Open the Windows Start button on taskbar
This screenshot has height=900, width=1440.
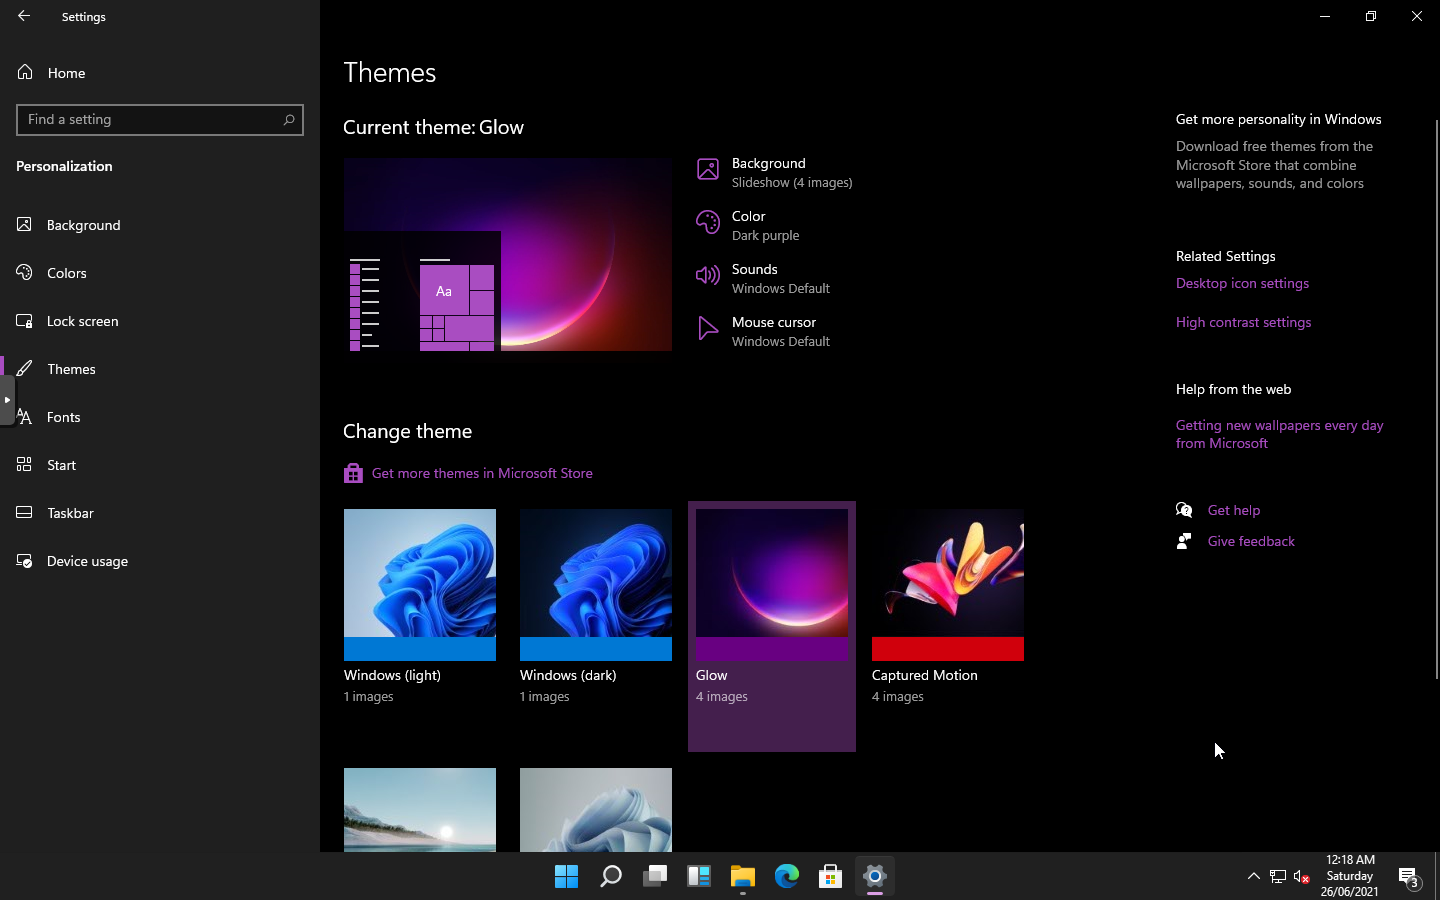[x=566, y=876]
